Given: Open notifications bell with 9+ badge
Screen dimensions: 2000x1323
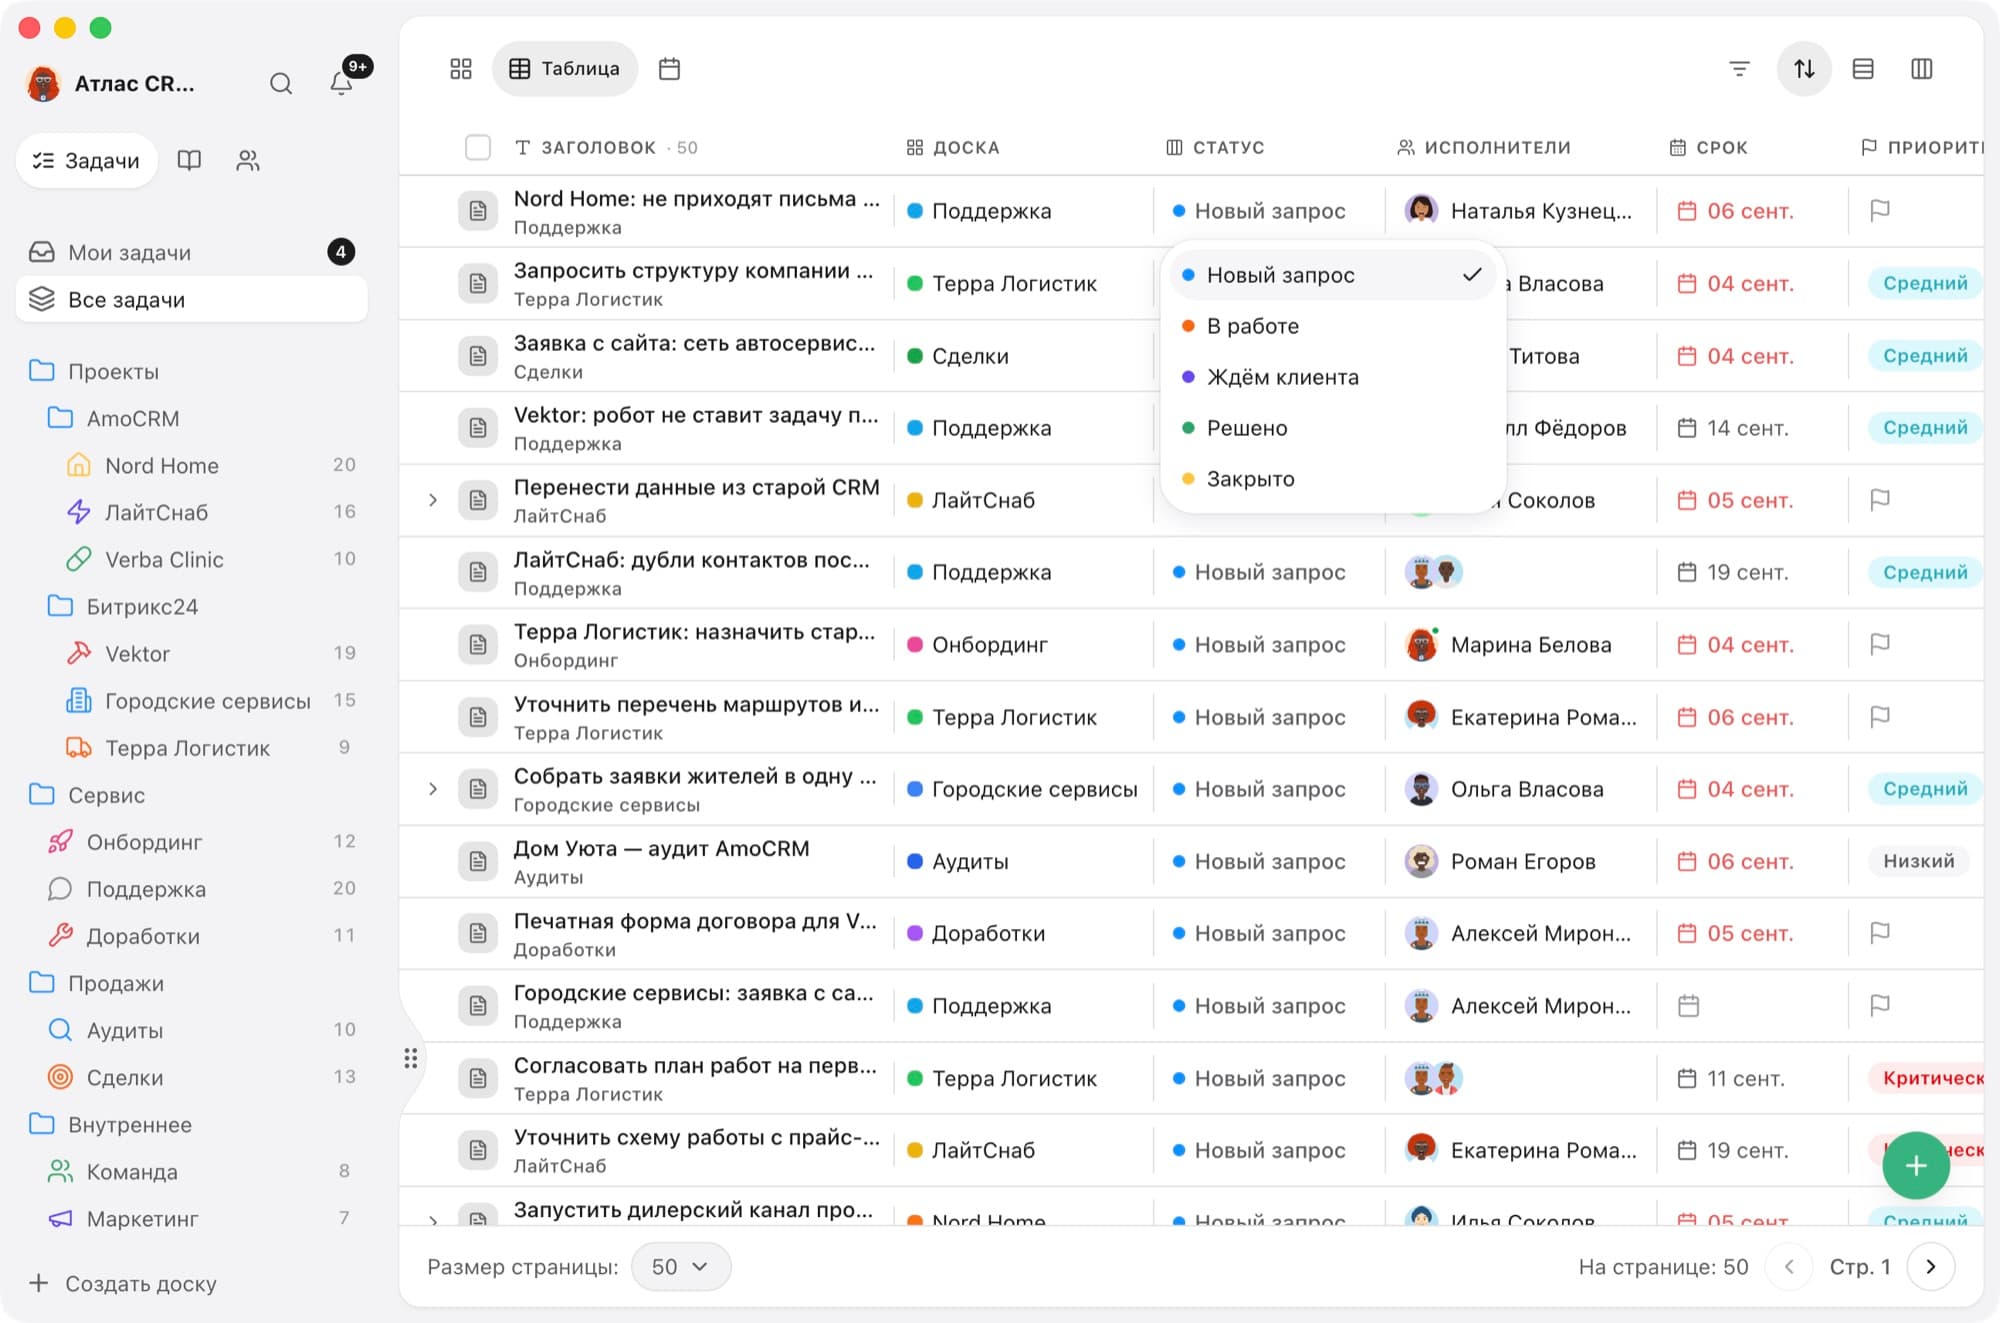Looking at the screenshot, I should click(x=342, y=83).
